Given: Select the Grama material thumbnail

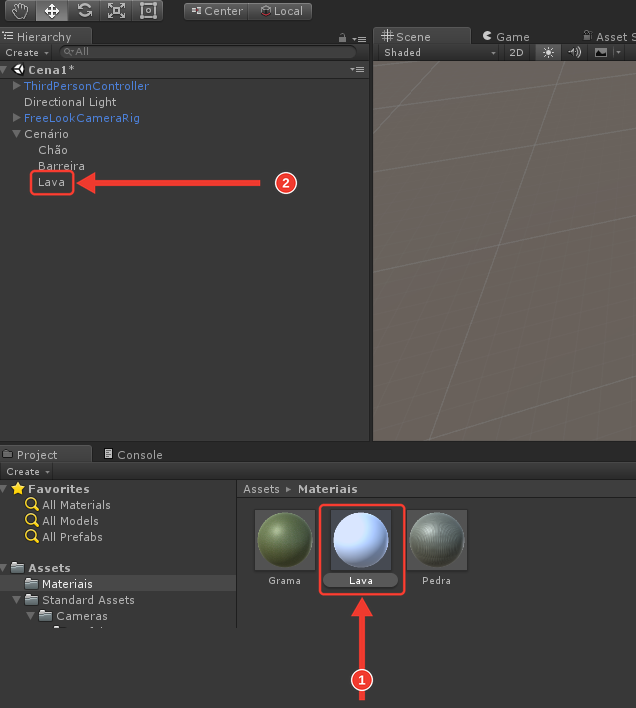Looking at the screenshot, I should click(285, 540).
